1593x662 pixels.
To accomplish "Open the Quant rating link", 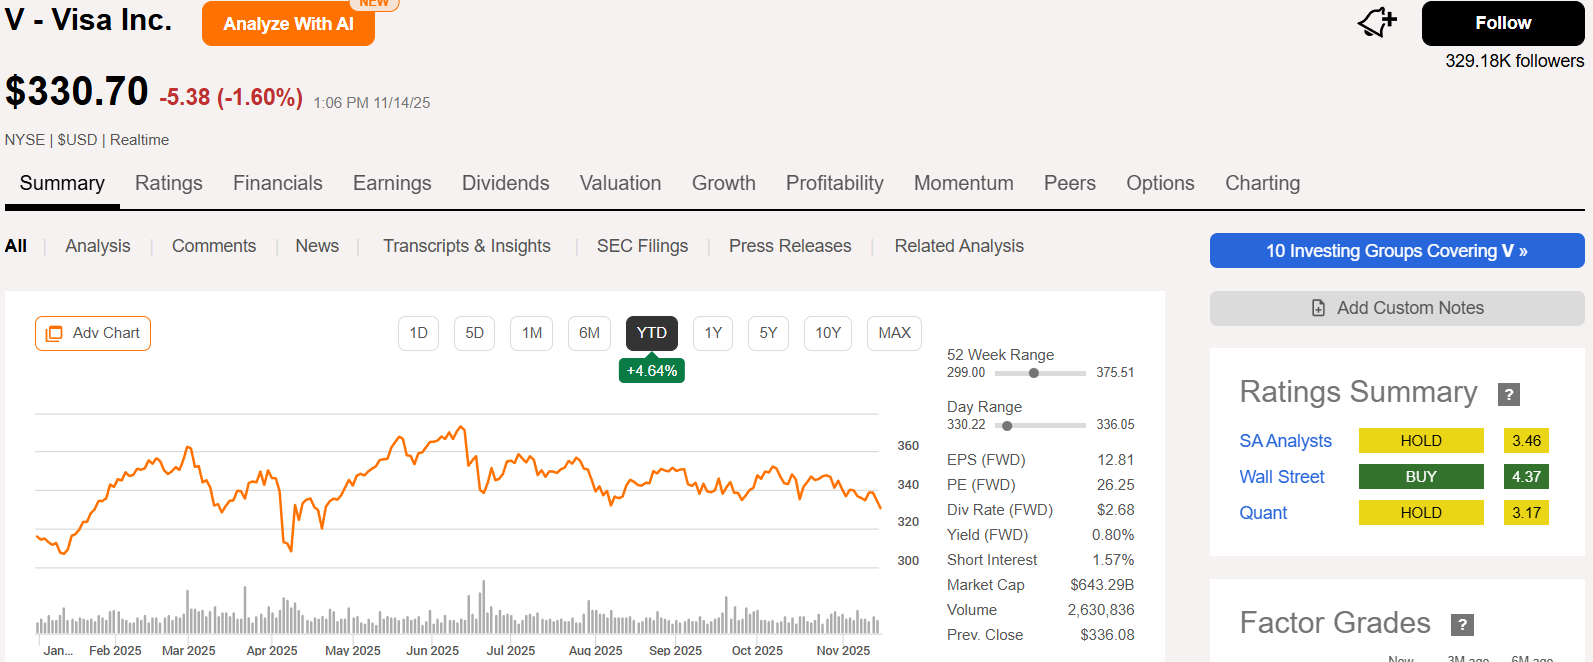I will [x=1263, y=513].
